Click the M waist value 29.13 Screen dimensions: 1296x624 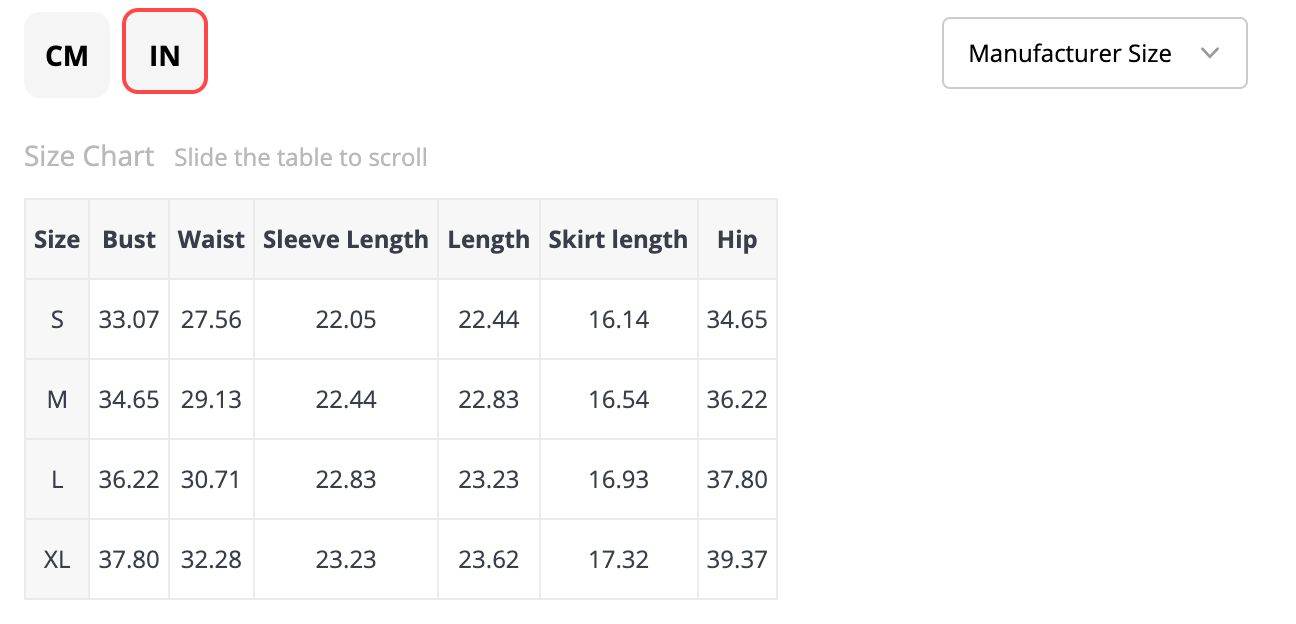(211, 399)
